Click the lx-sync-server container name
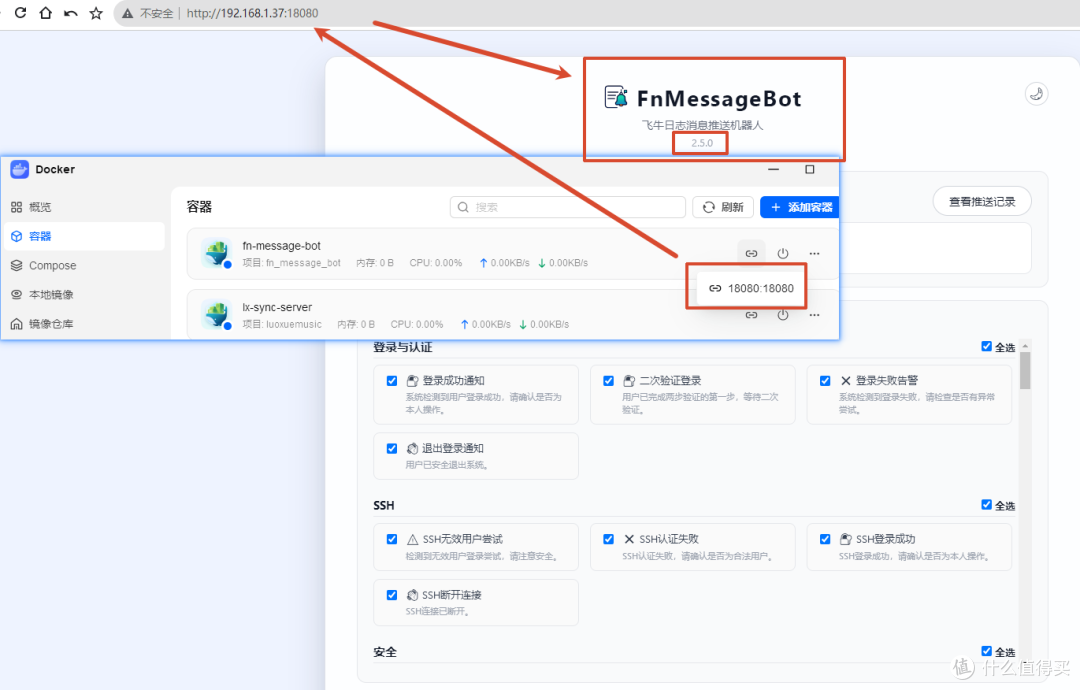The height and width of the screenshot is (690, 1080). click(277, 307)
